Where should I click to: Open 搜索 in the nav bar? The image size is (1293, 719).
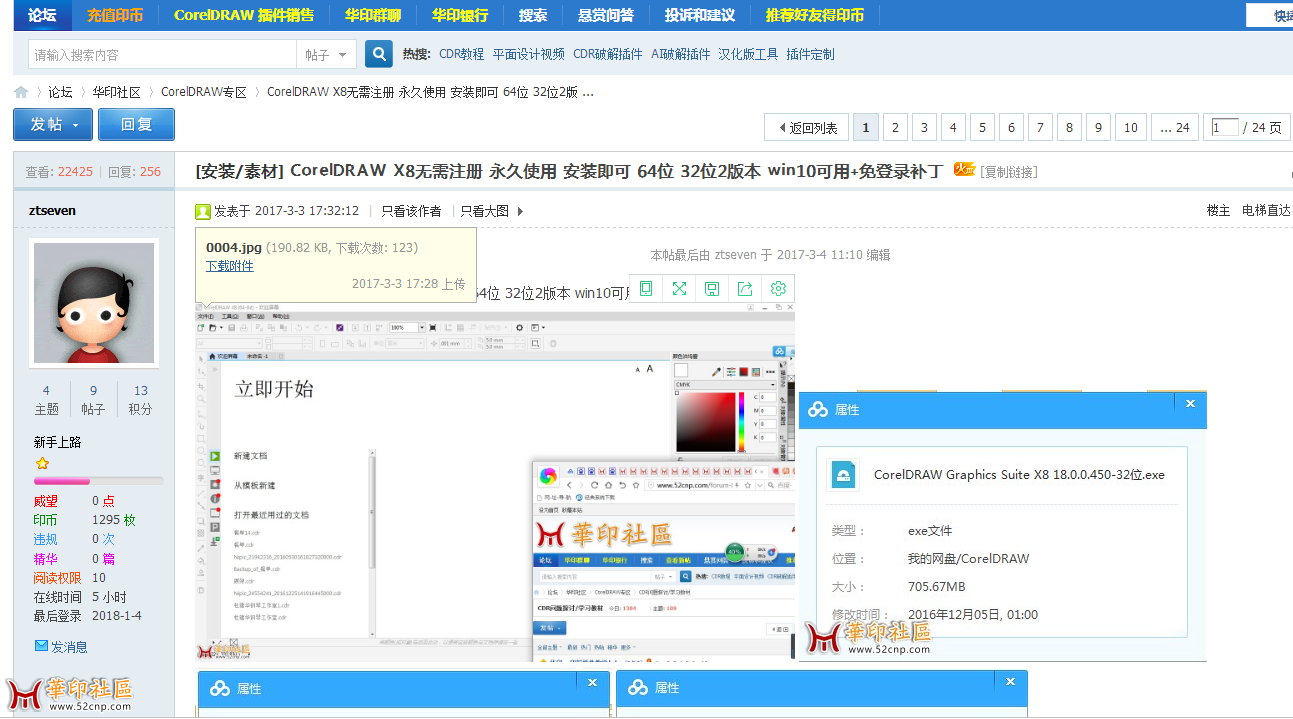(533, 15)
